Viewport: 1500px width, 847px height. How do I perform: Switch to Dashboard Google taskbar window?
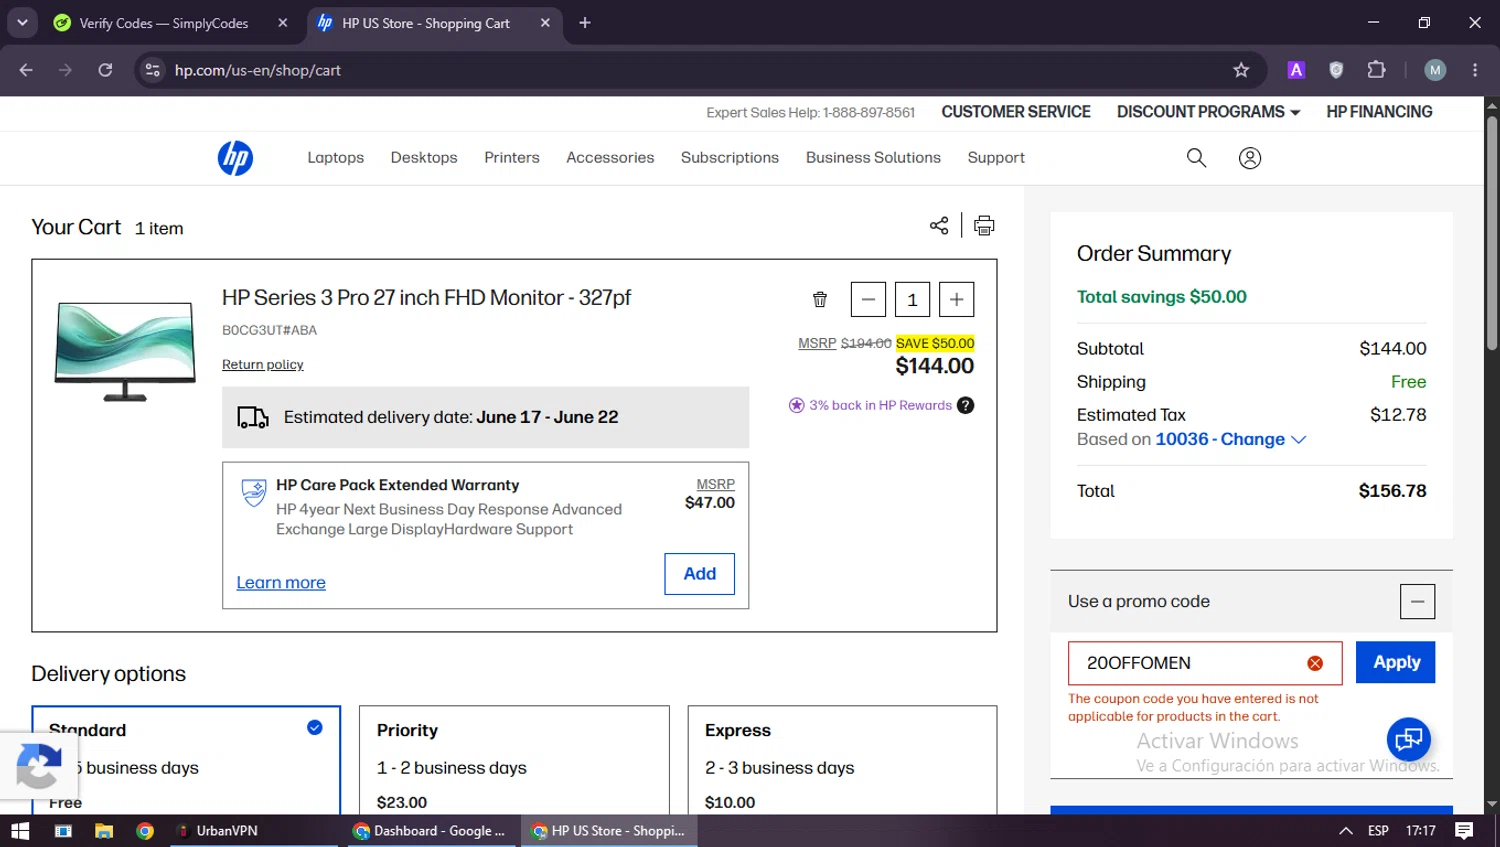tap(431, 831)
